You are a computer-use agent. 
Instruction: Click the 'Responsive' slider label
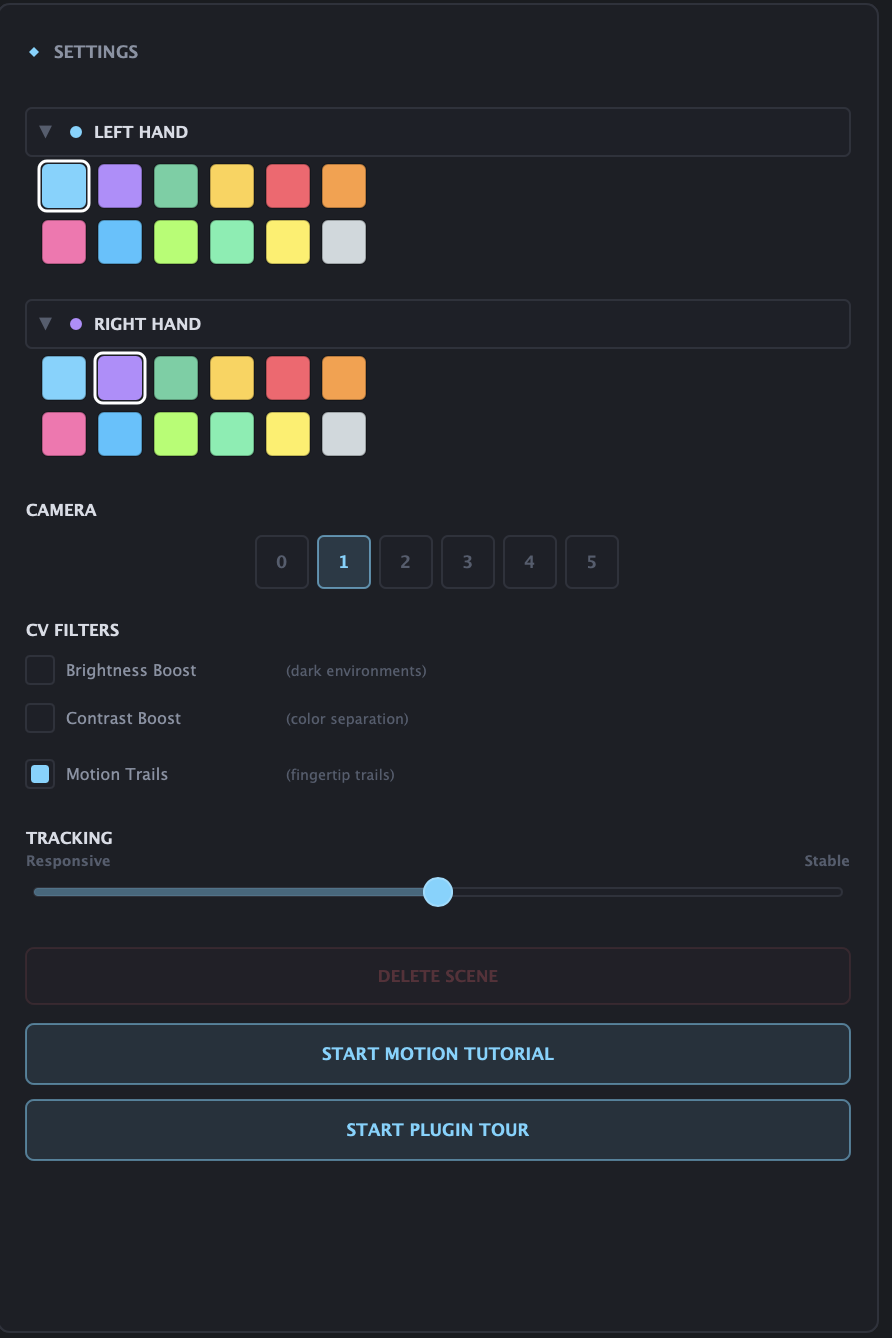tap(68, 861)
